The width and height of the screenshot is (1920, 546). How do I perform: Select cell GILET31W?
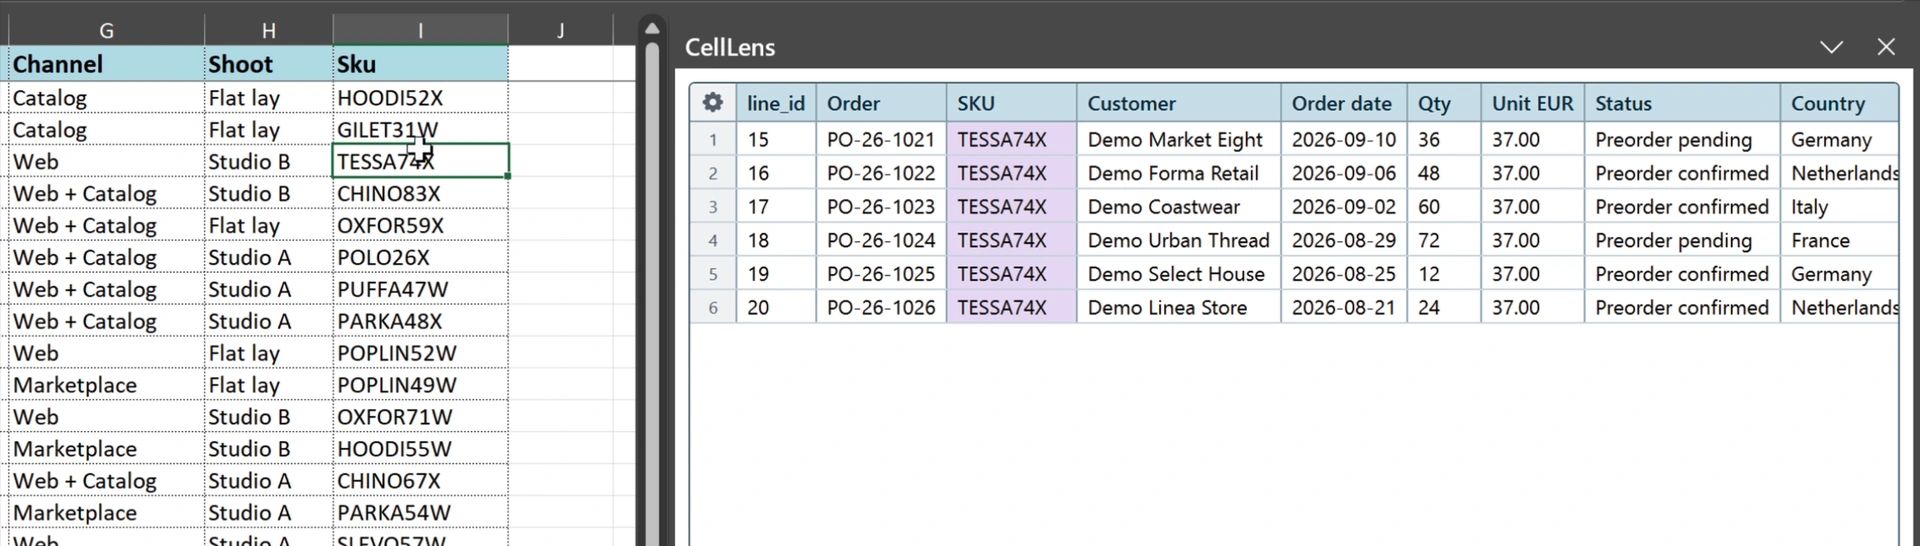pyautogui.click(x=421, y=130)
